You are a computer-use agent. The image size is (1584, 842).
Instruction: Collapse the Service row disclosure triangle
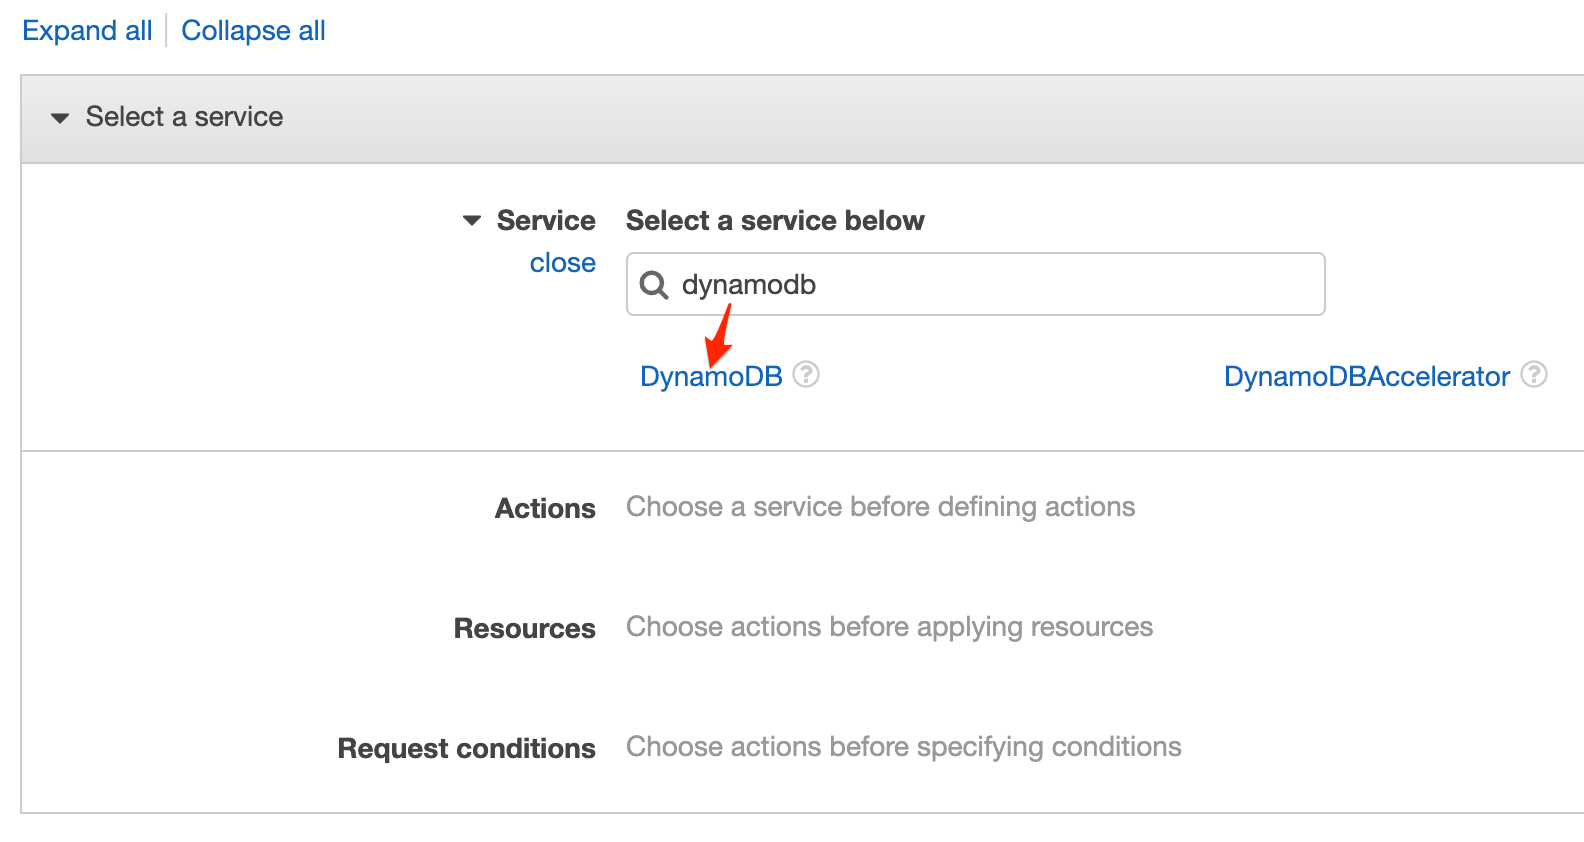coord(472,220)
